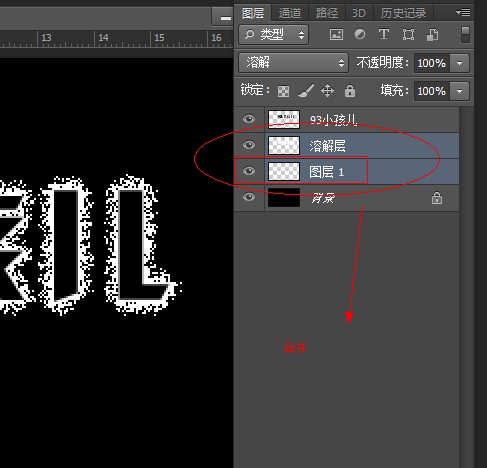Lock position move icon
Viewport: 487px width, 468px height.
(327, 91)
